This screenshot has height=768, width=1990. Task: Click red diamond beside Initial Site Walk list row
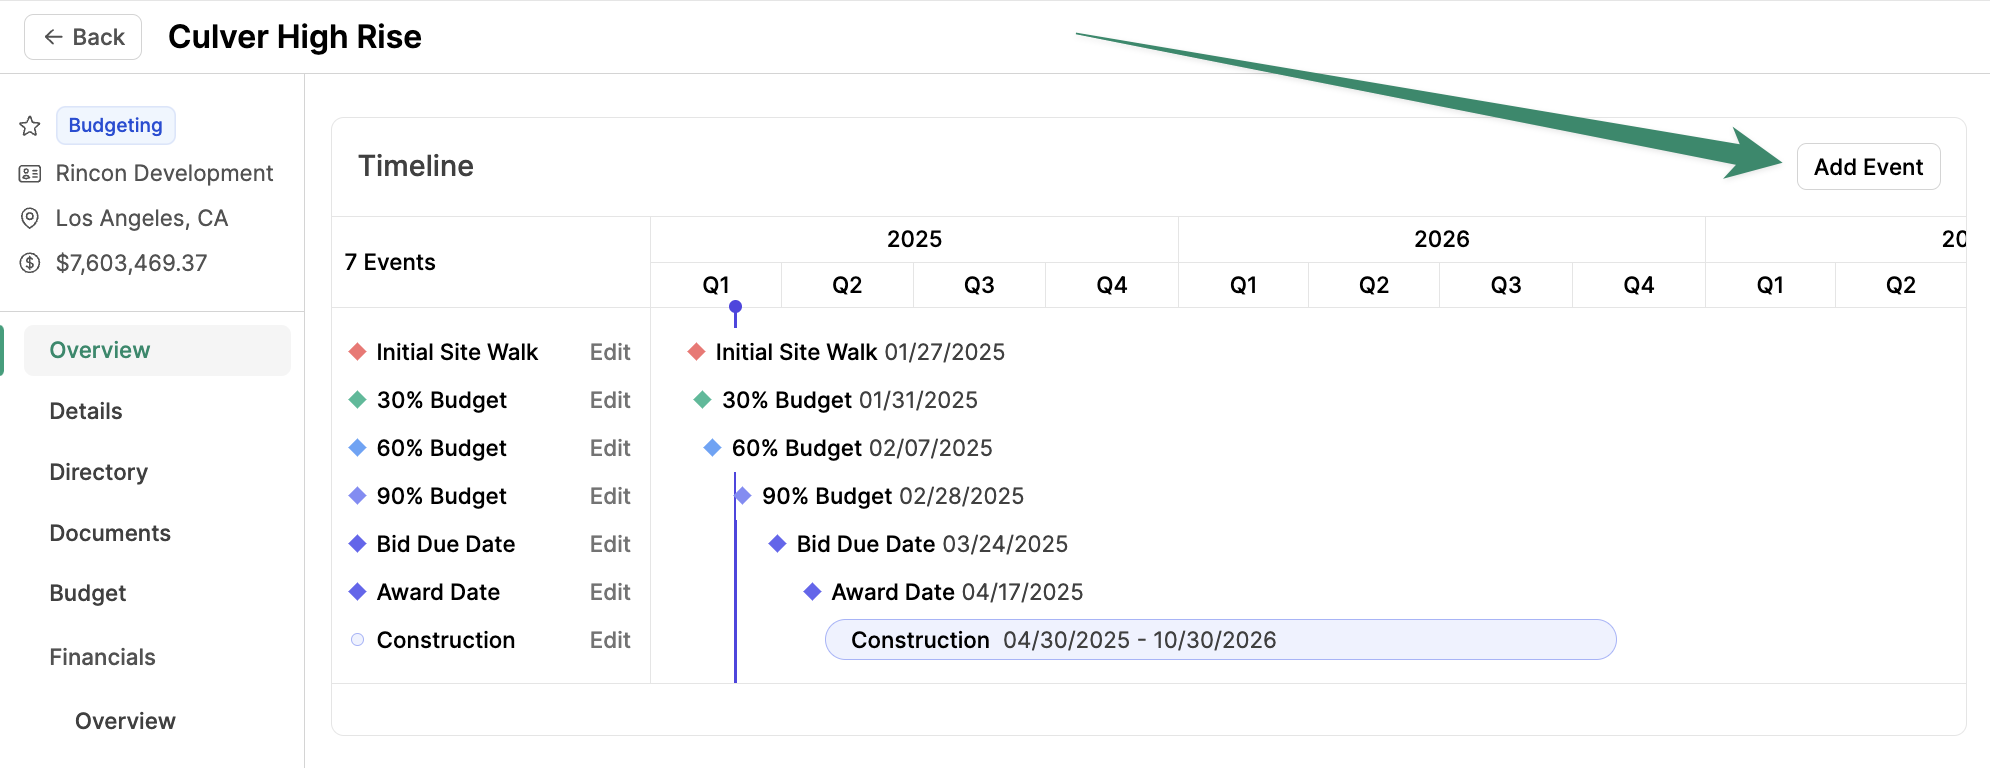click(357, 352)
